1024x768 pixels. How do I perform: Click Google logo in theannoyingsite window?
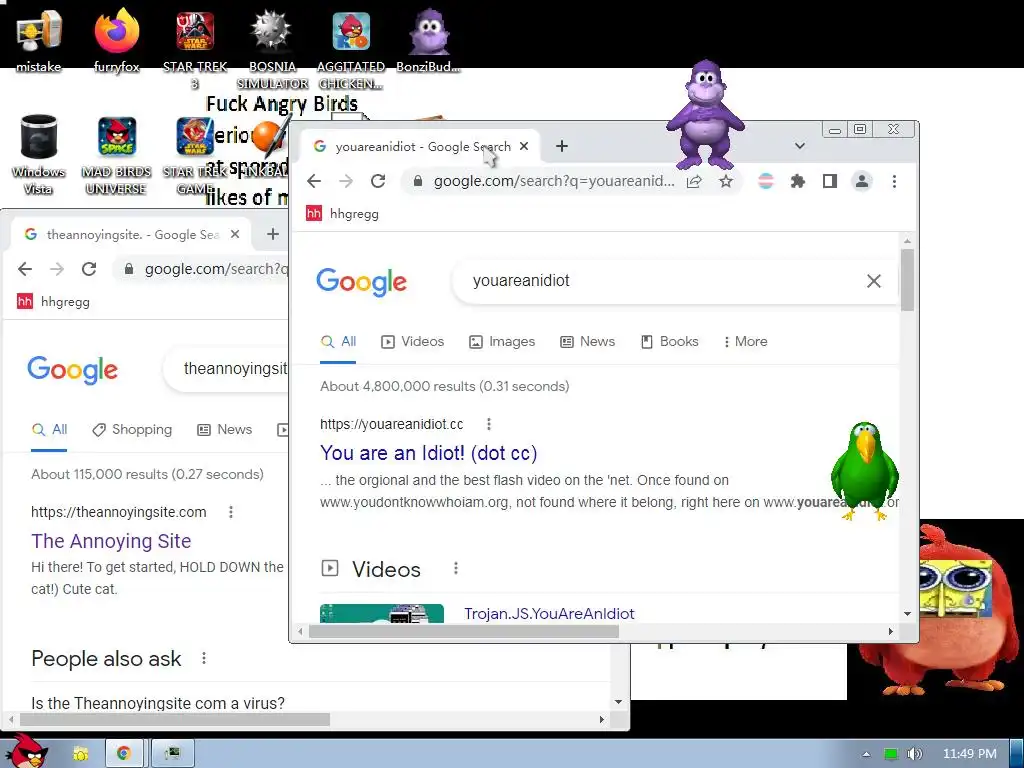tap(72, 370)
